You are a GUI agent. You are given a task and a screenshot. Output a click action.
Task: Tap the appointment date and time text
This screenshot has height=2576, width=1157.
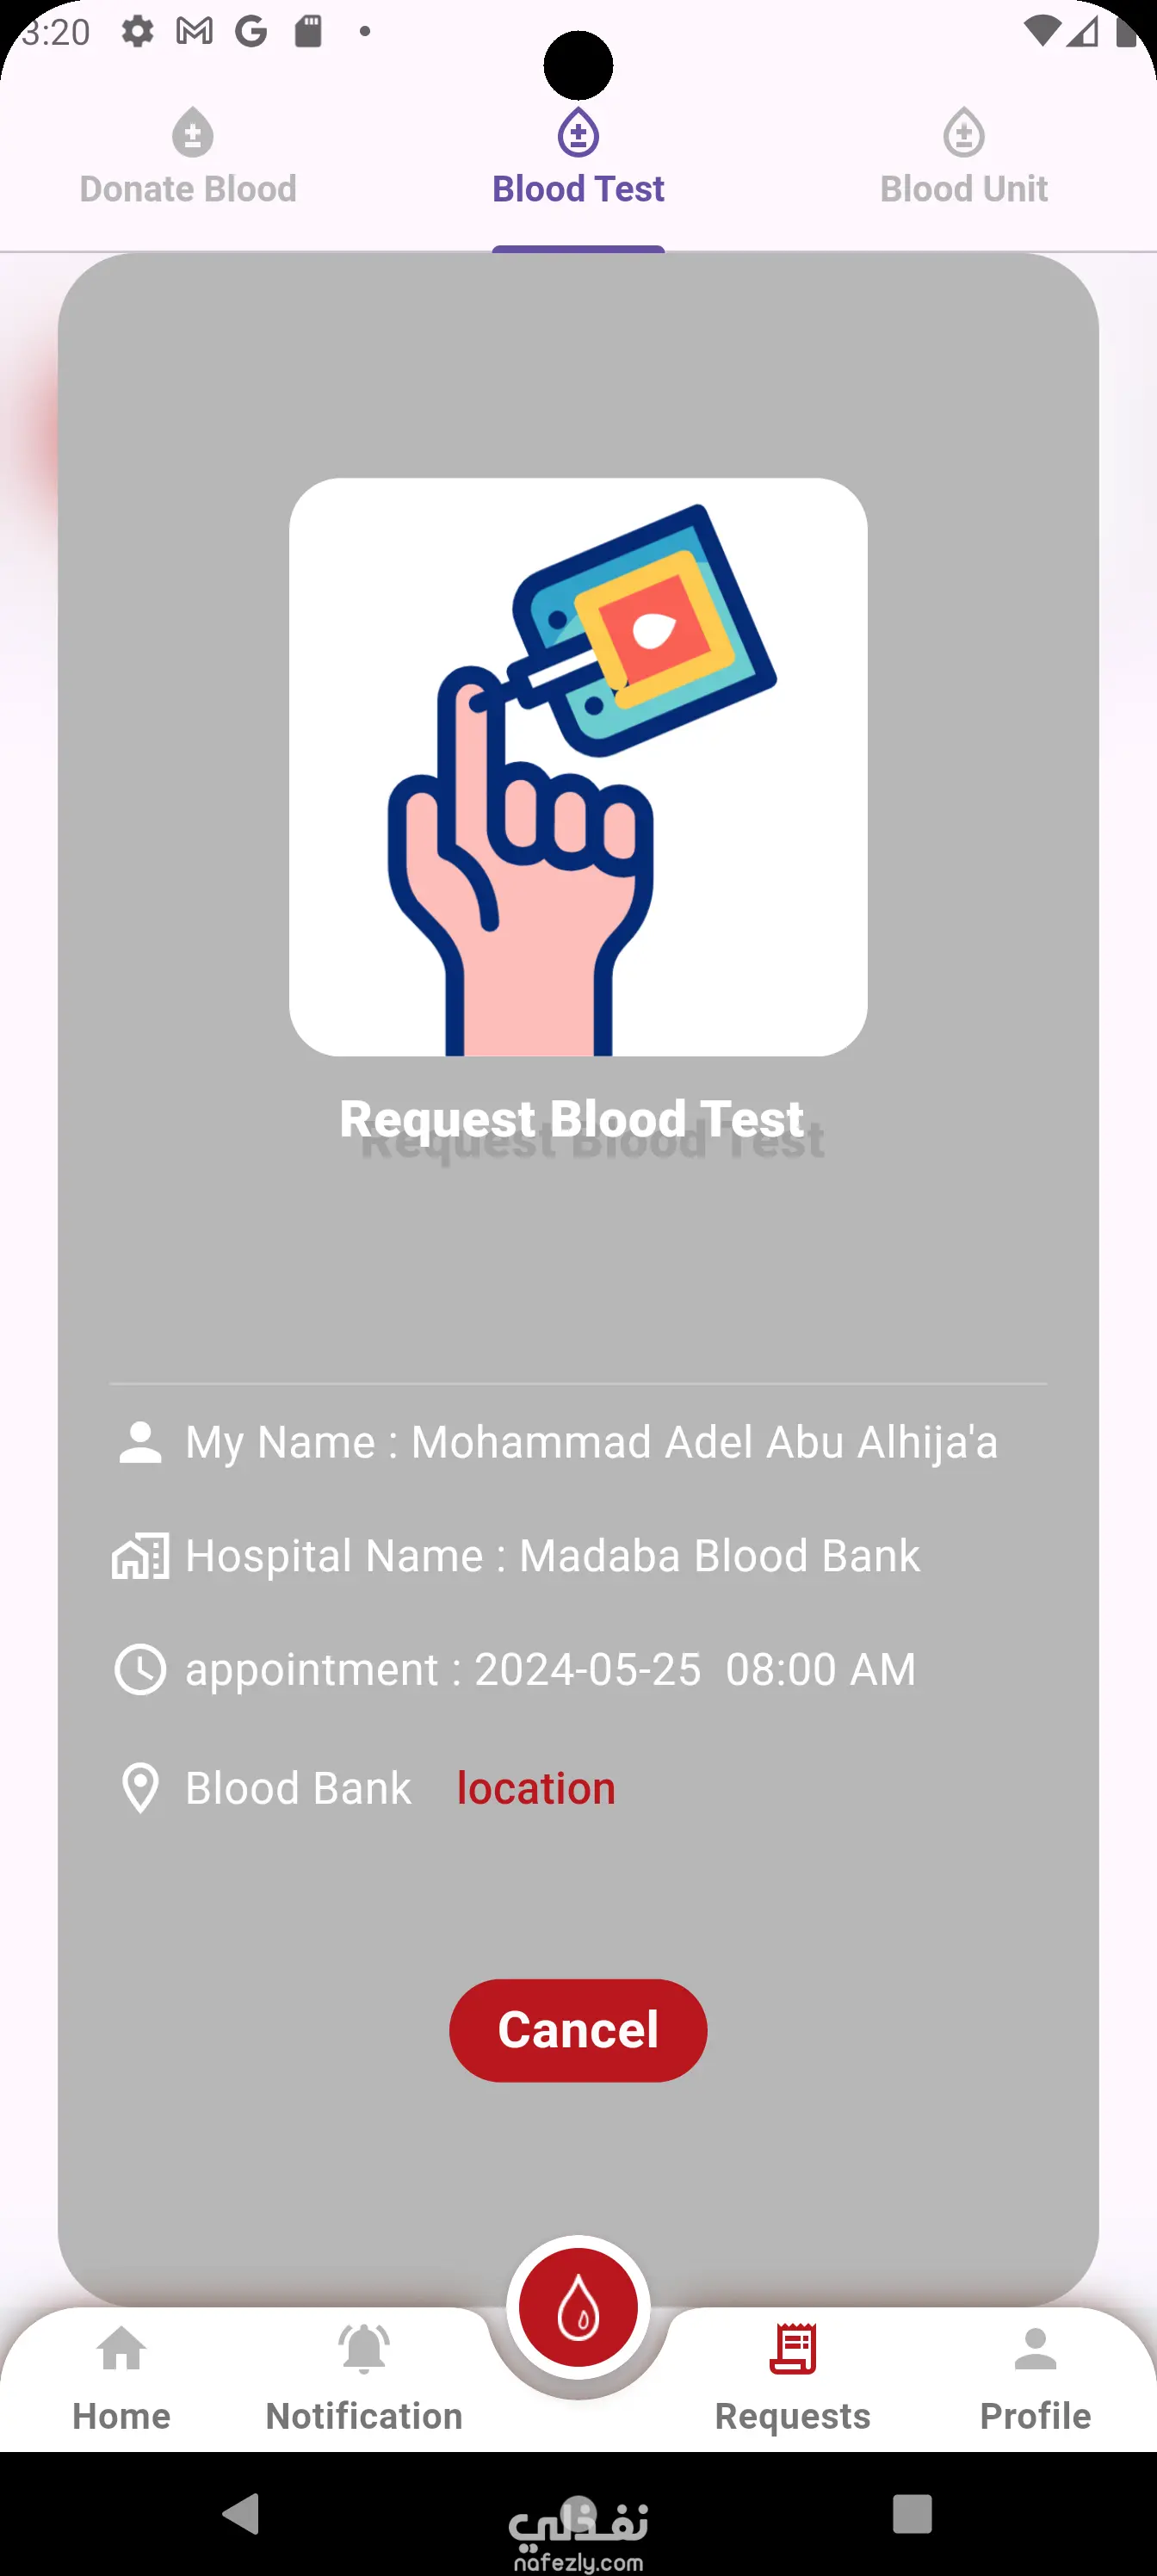tap(694, 1669)
